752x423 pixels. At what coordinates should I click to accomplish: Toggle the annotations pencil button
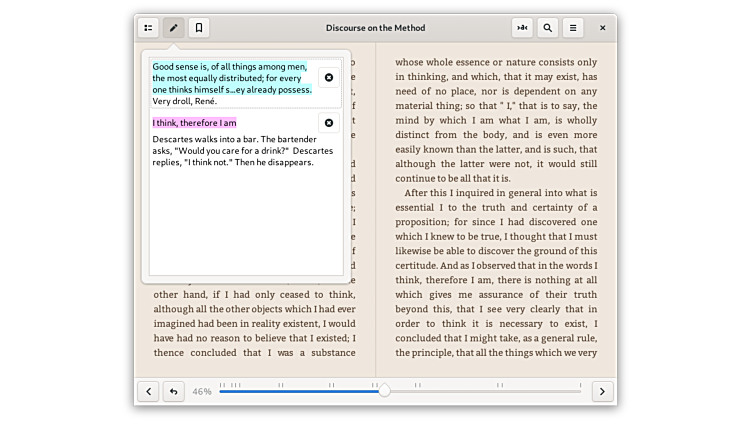(173, 28)
